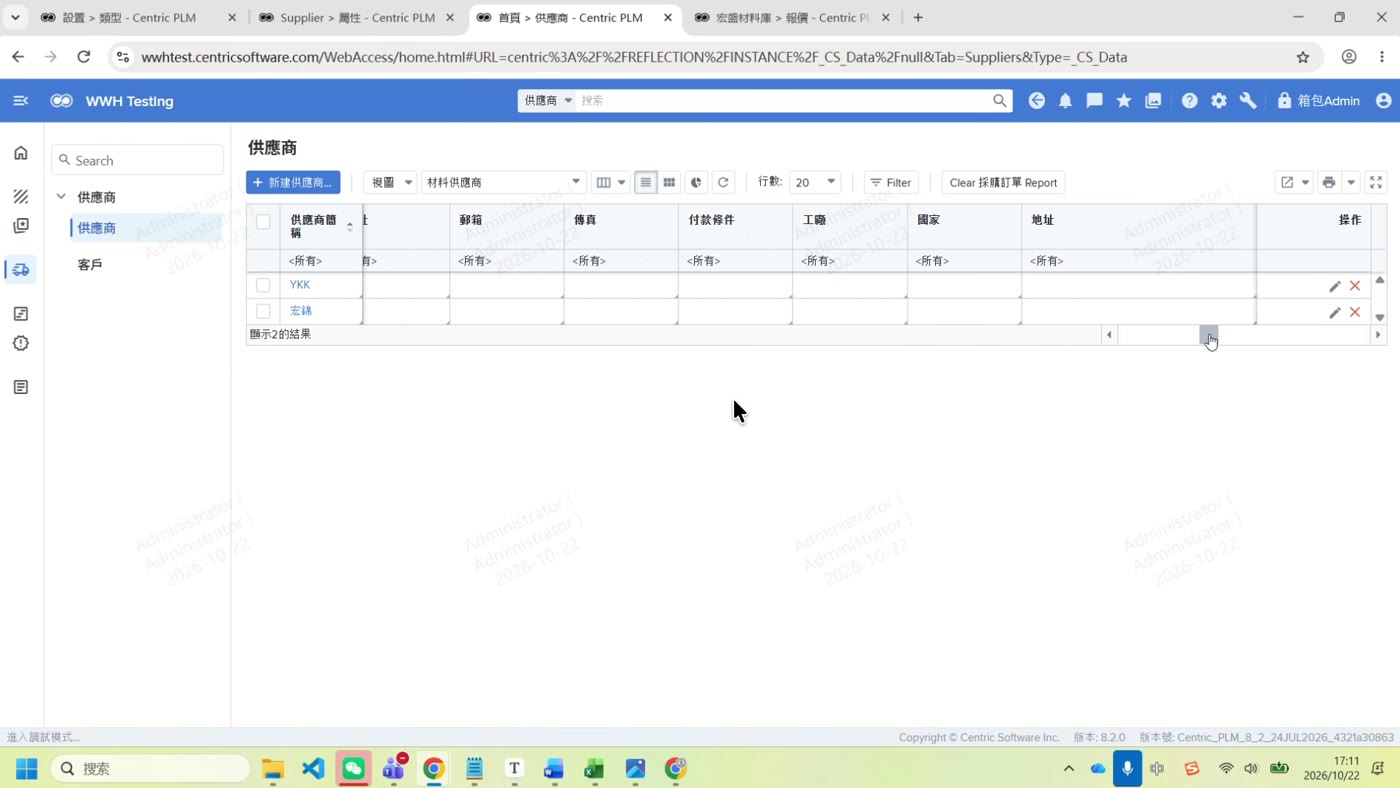Tick the checkbox for 宏錦 row

(263, 311)
